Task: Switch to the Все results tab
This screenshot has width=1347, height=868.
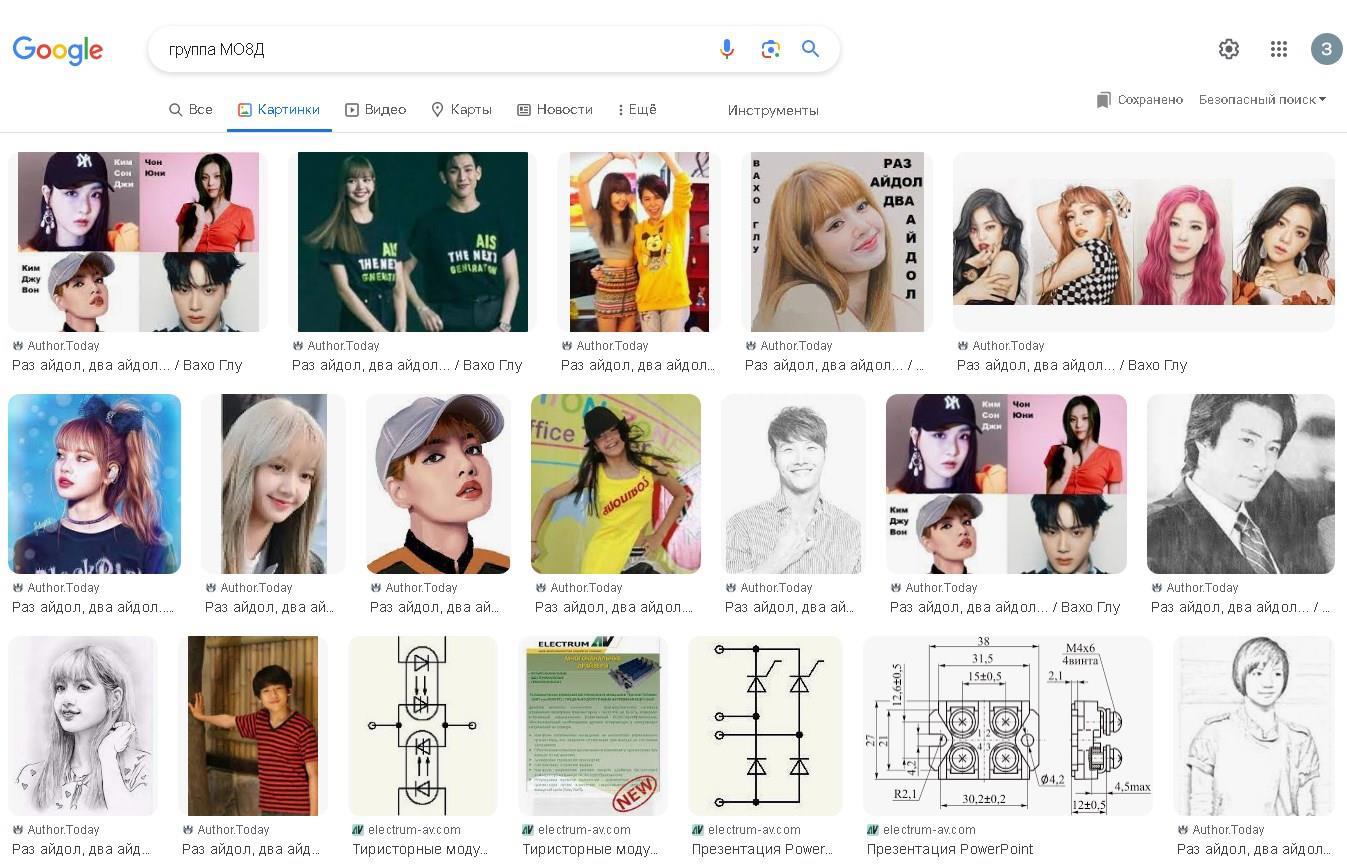Action: (191, 110)
